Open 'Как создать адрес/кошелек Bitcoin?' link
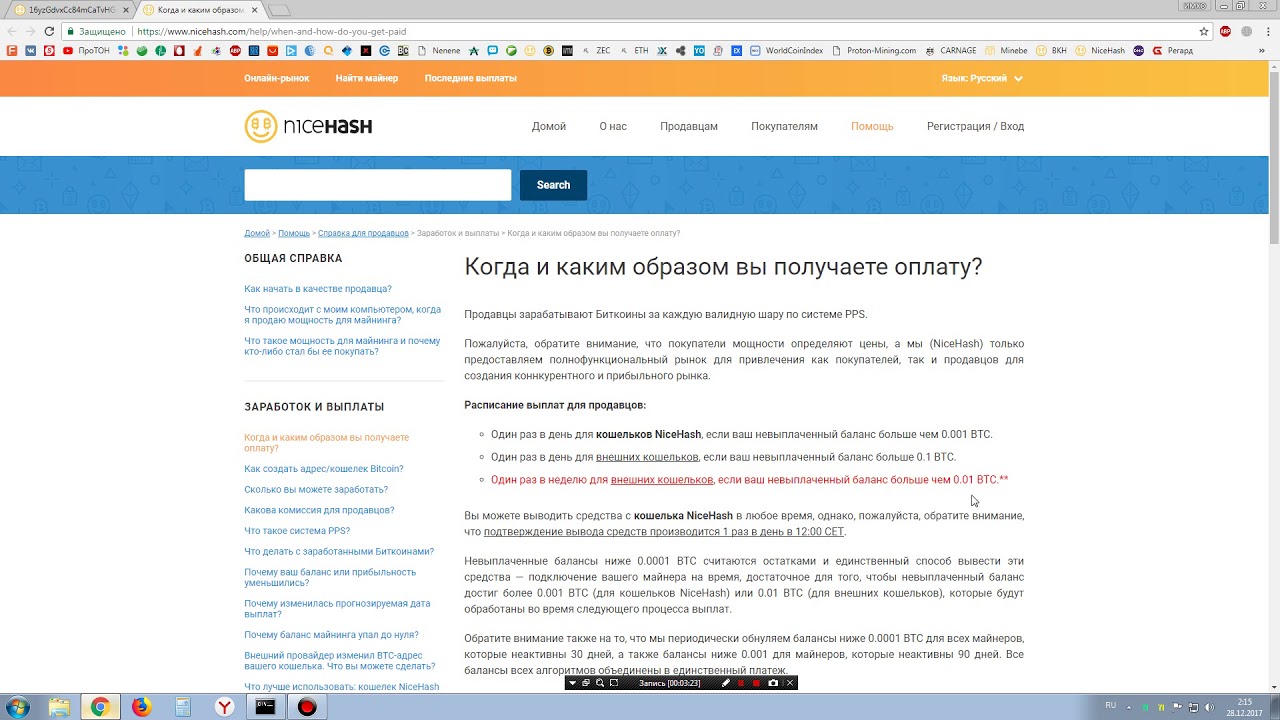 [x=324, y=469]
